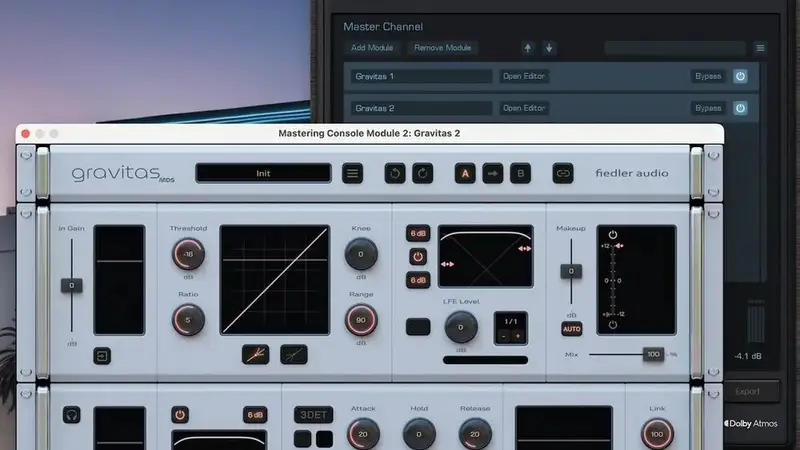This screenshot has width=800, height=450.
Task: Click Remove Module in Master Channel window
Action: pyautogui.click(x=442, y=47)
